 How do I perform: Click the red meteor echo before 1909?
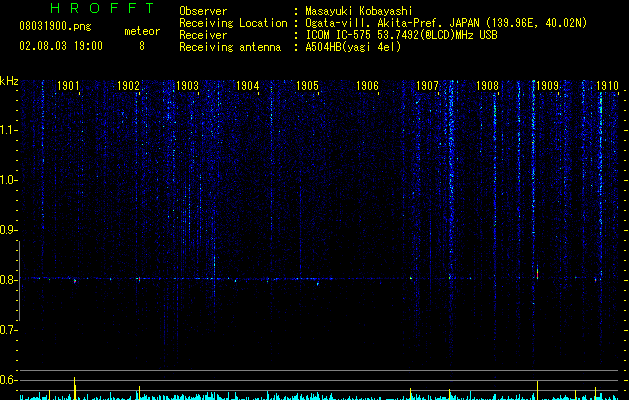[537, 274]
